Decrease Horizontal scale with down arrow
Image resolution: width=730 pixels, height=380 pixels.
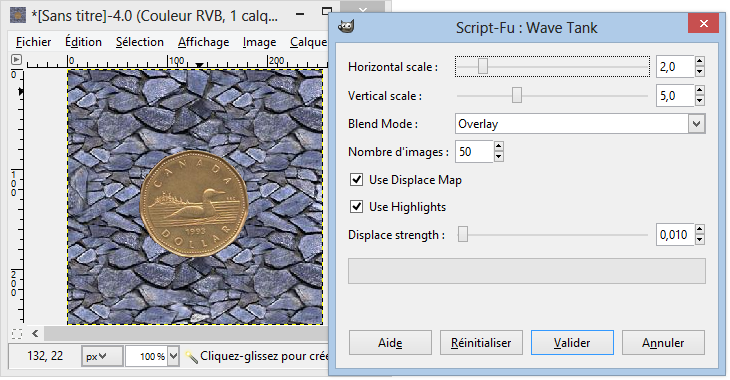point(699,72)
